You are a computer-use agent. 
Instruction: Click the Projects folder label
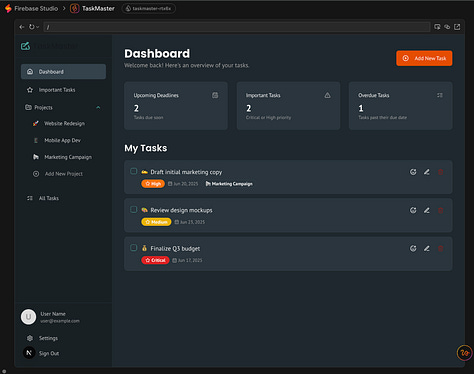pos(43,107)
